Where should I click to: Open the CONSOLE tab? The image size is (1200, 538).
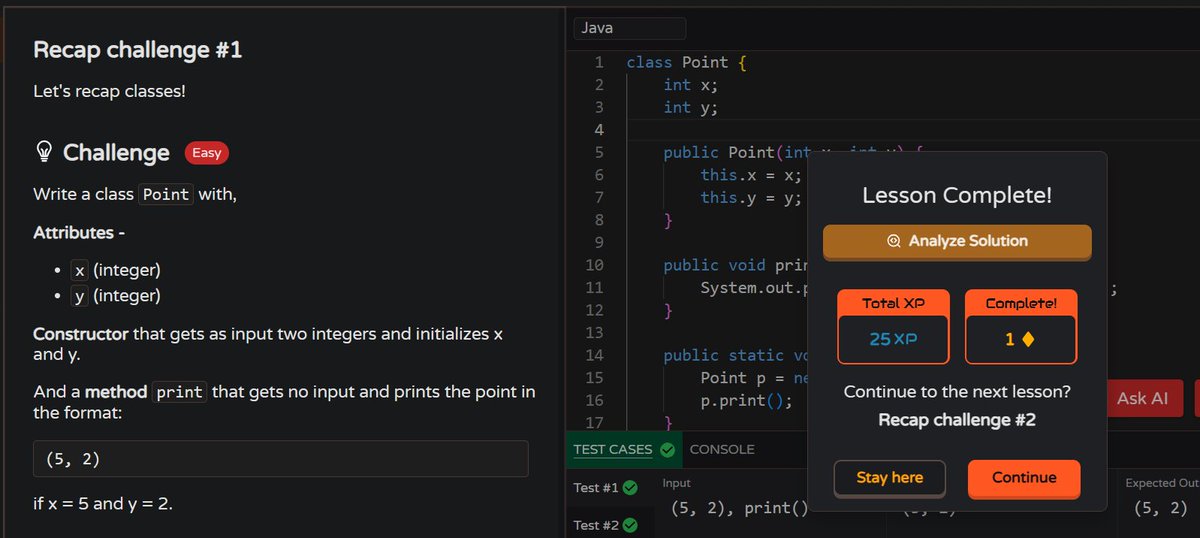722,449
